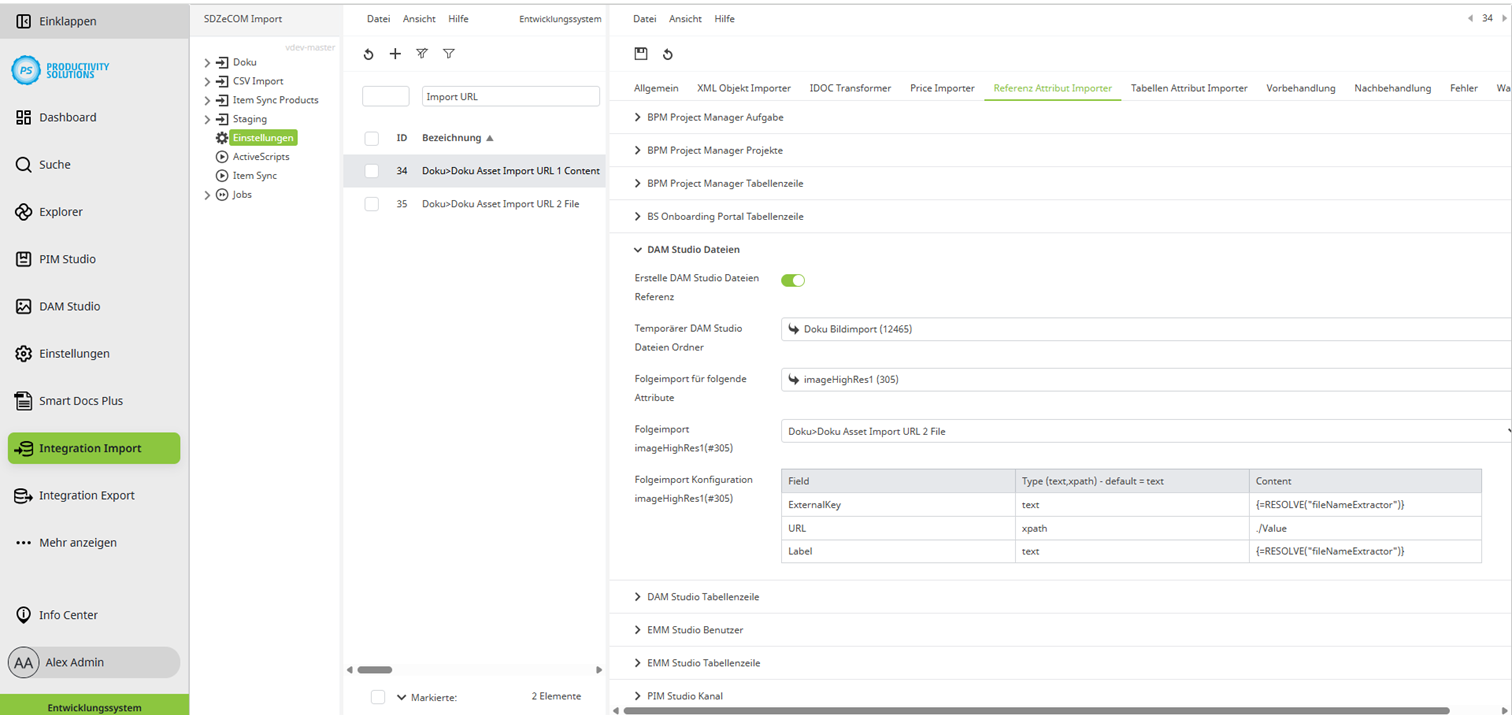Select the save icon in the right toolbar
The image size is (1512, 715).
[x=640, y=54]
